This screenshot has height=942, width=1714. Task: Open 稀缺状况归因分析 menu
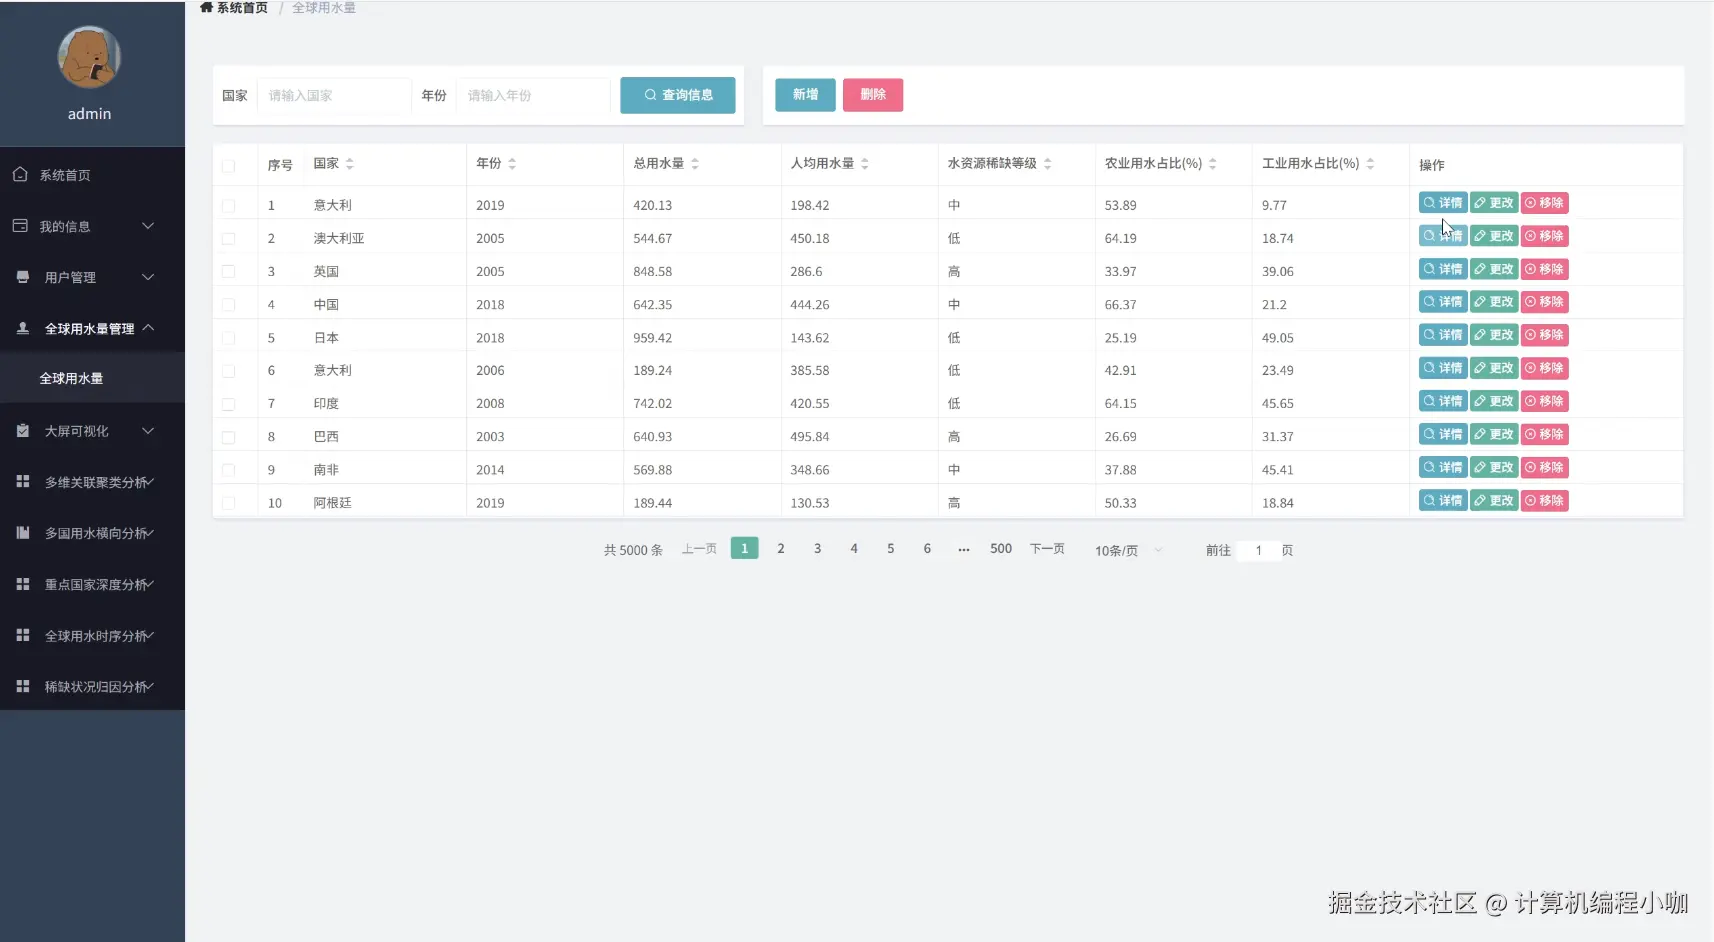tap(92, 687)
